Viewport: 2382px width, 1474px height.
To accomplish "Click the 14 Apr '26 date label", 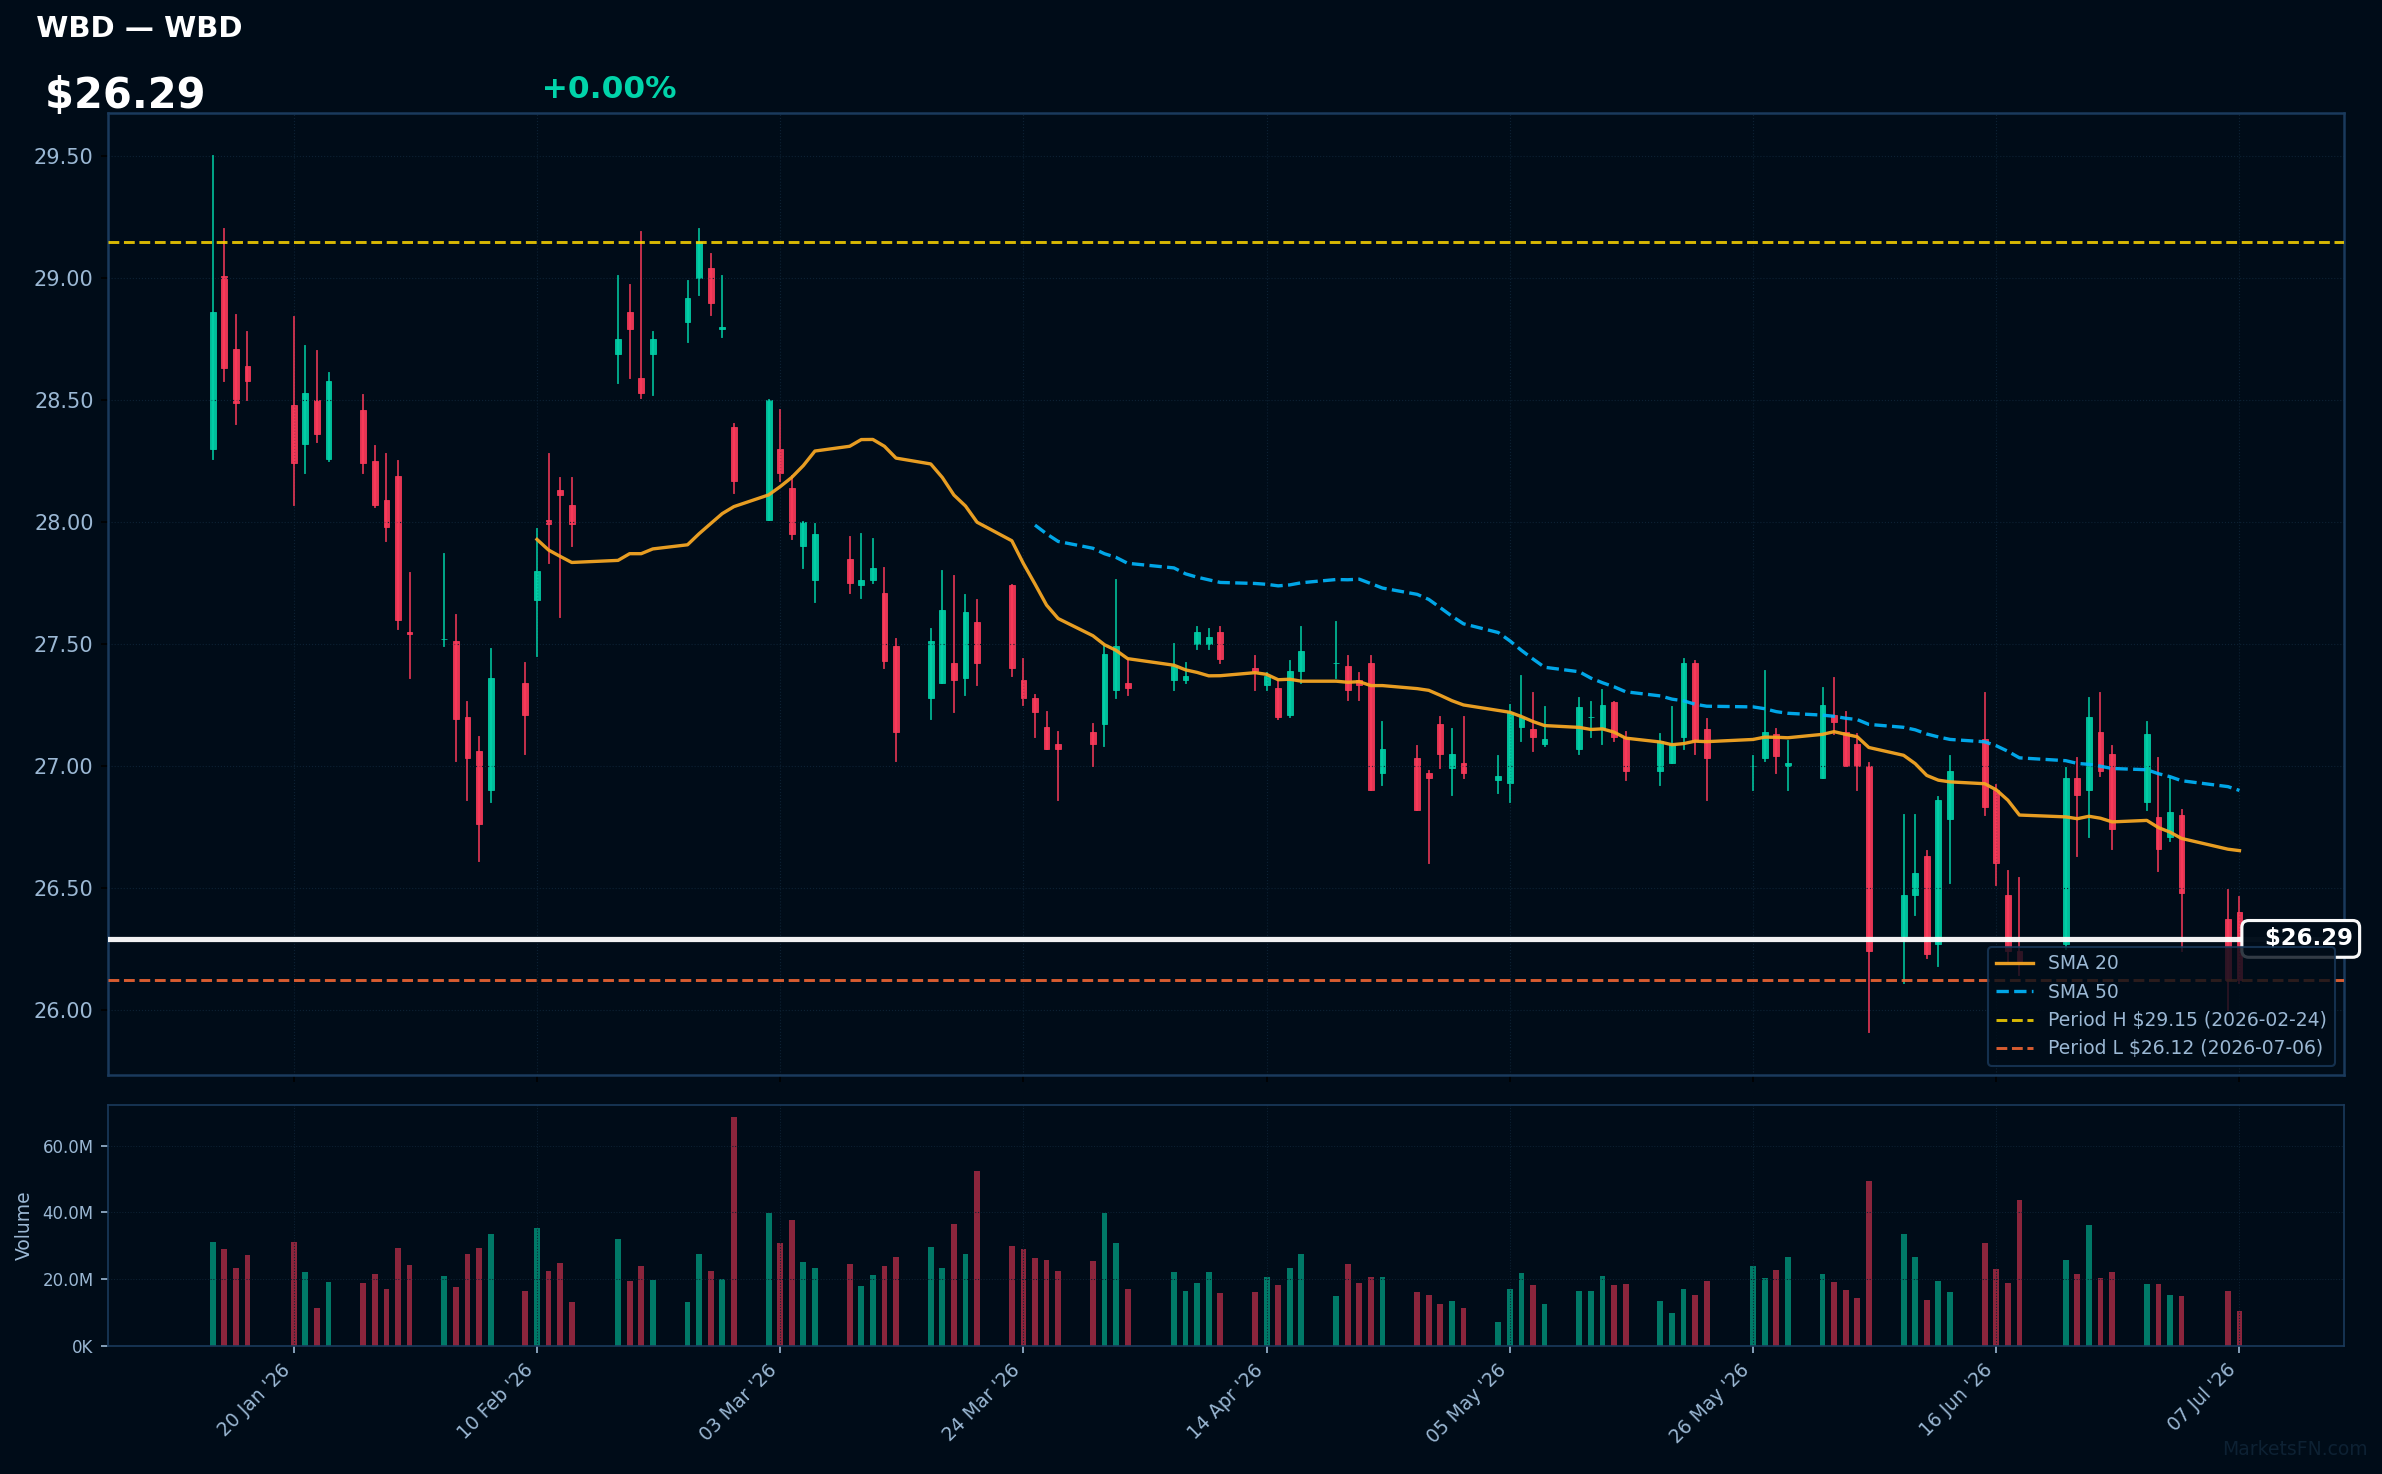I will click(1225, 1400).
